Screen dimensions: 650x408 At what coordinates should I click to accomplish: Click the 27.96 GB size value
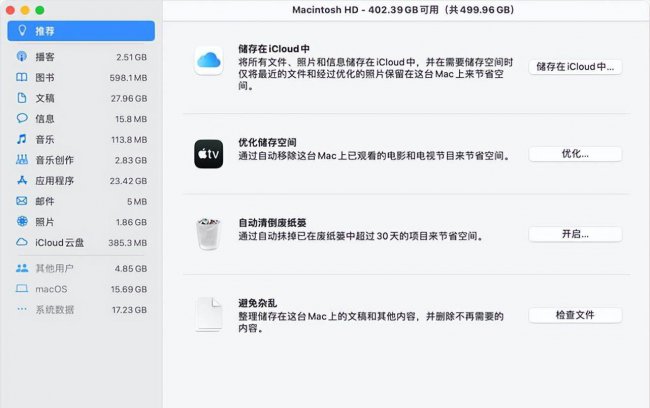129,99
